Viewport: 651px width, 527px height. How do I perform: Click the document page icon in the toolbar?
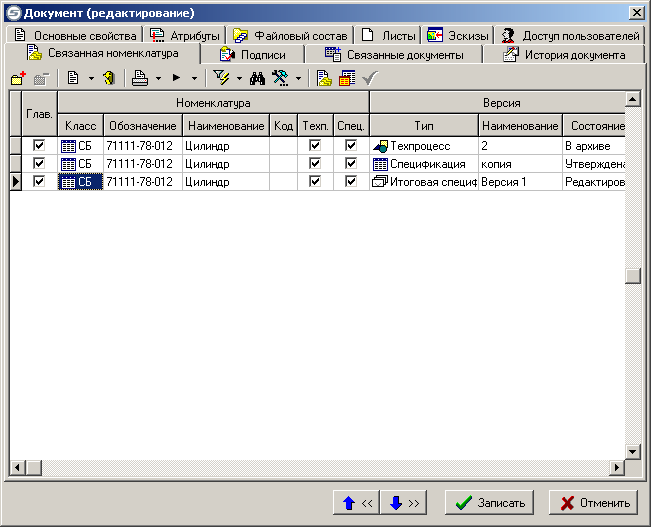(74, 78)
